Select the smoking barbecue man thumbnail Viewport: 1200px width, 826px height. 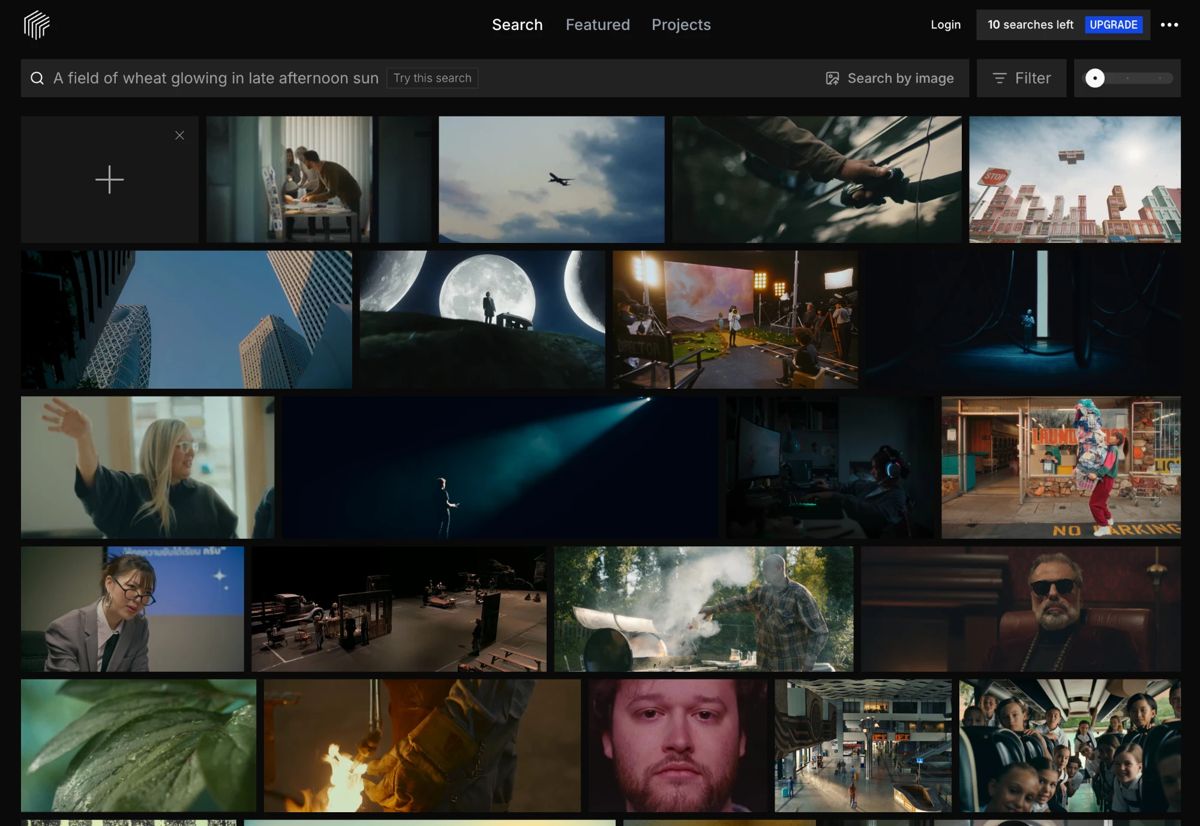point(704,609)
